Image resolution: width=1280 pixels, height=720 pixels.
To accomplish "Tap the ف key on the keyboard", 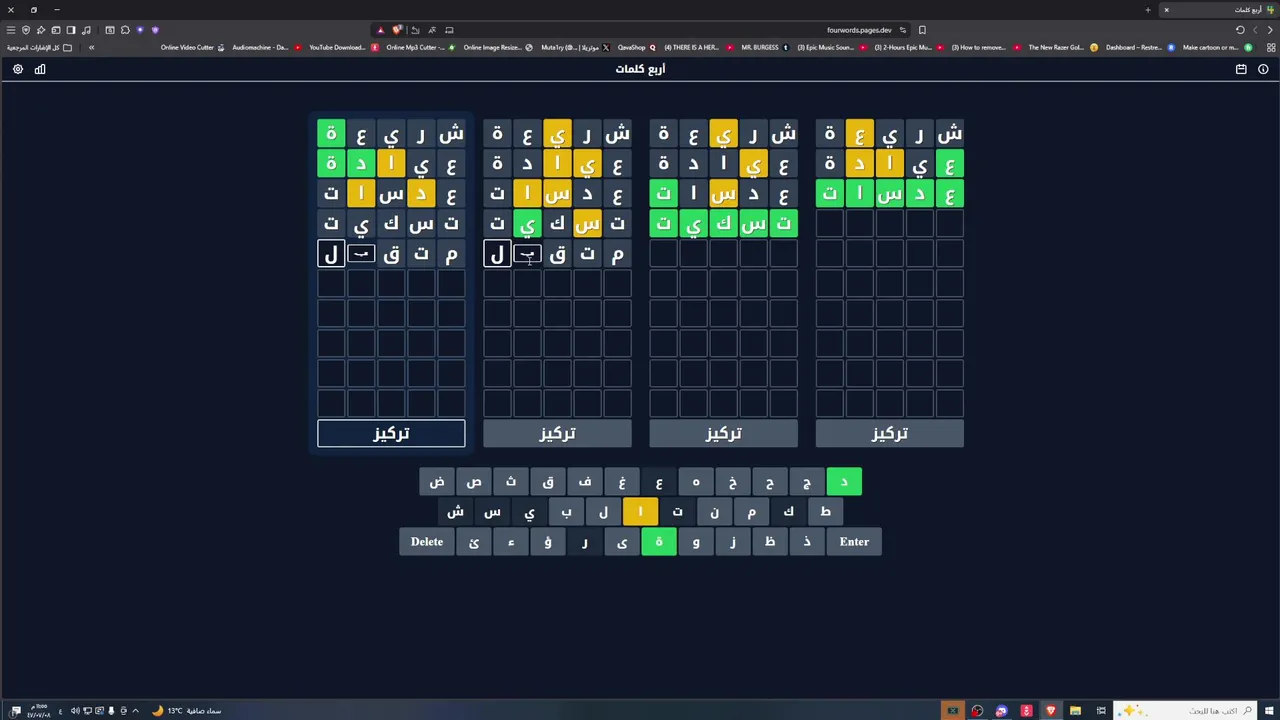I will 585,482.
